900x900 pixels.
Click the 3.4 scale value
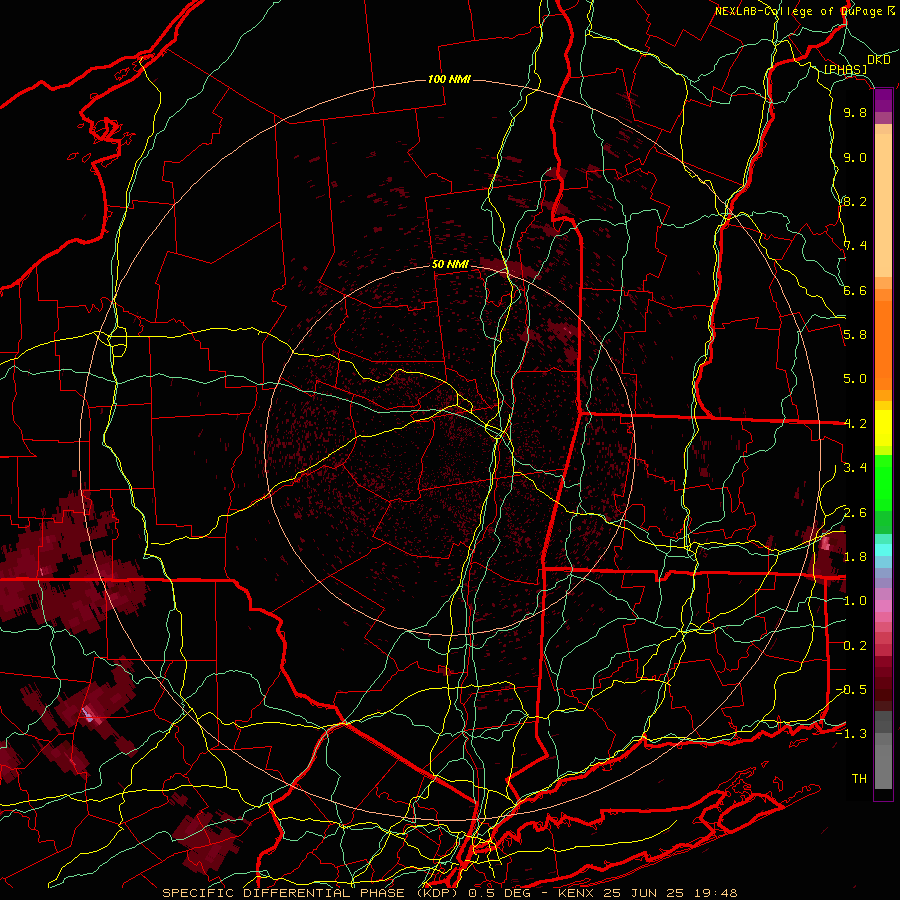tap(855, 467)
